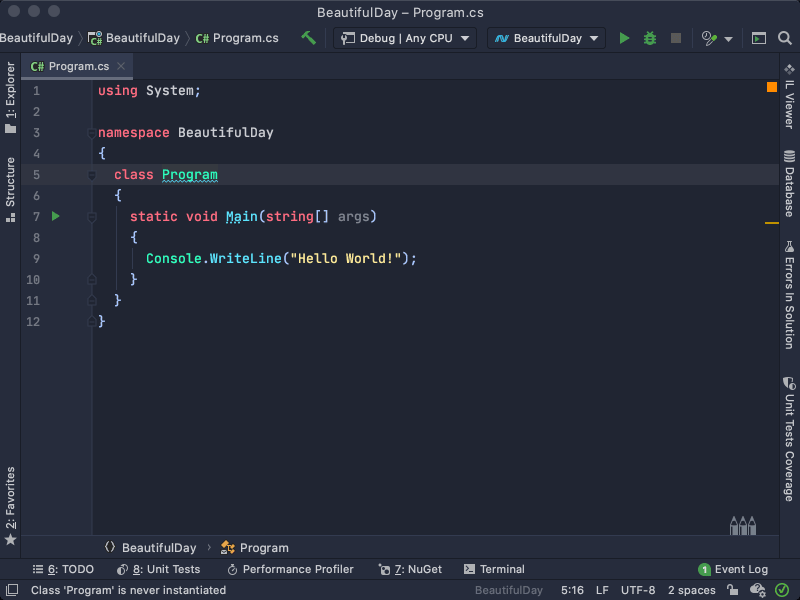The width and height of the screenshot is (800, 600).
Task: Click the fold end marker on line 11
Action: [x=92, y=301]
